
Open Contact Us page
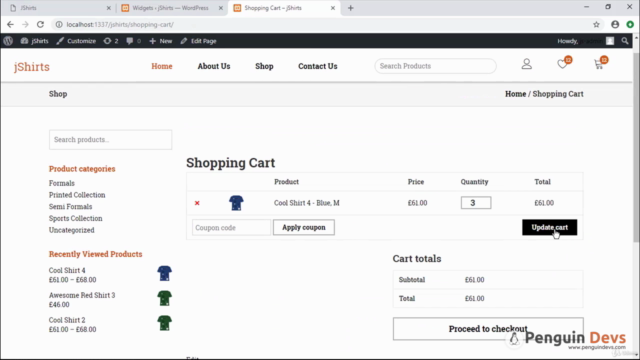(x=318, y=66)
